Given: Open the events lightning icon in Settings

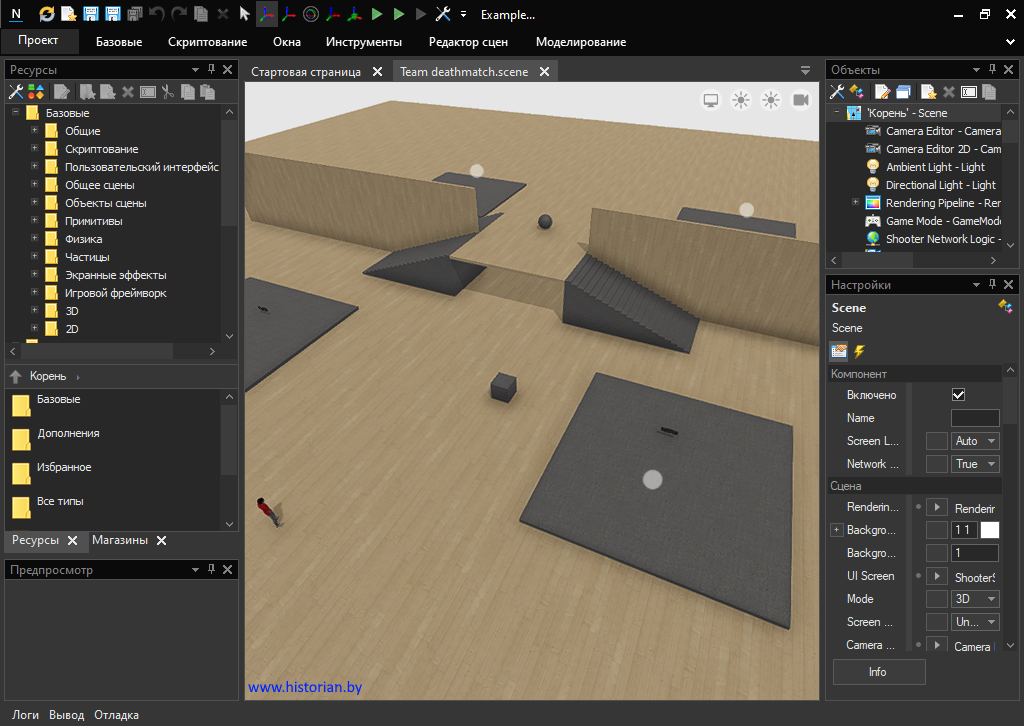Looking at the screenshot, I should click(859, 351).
